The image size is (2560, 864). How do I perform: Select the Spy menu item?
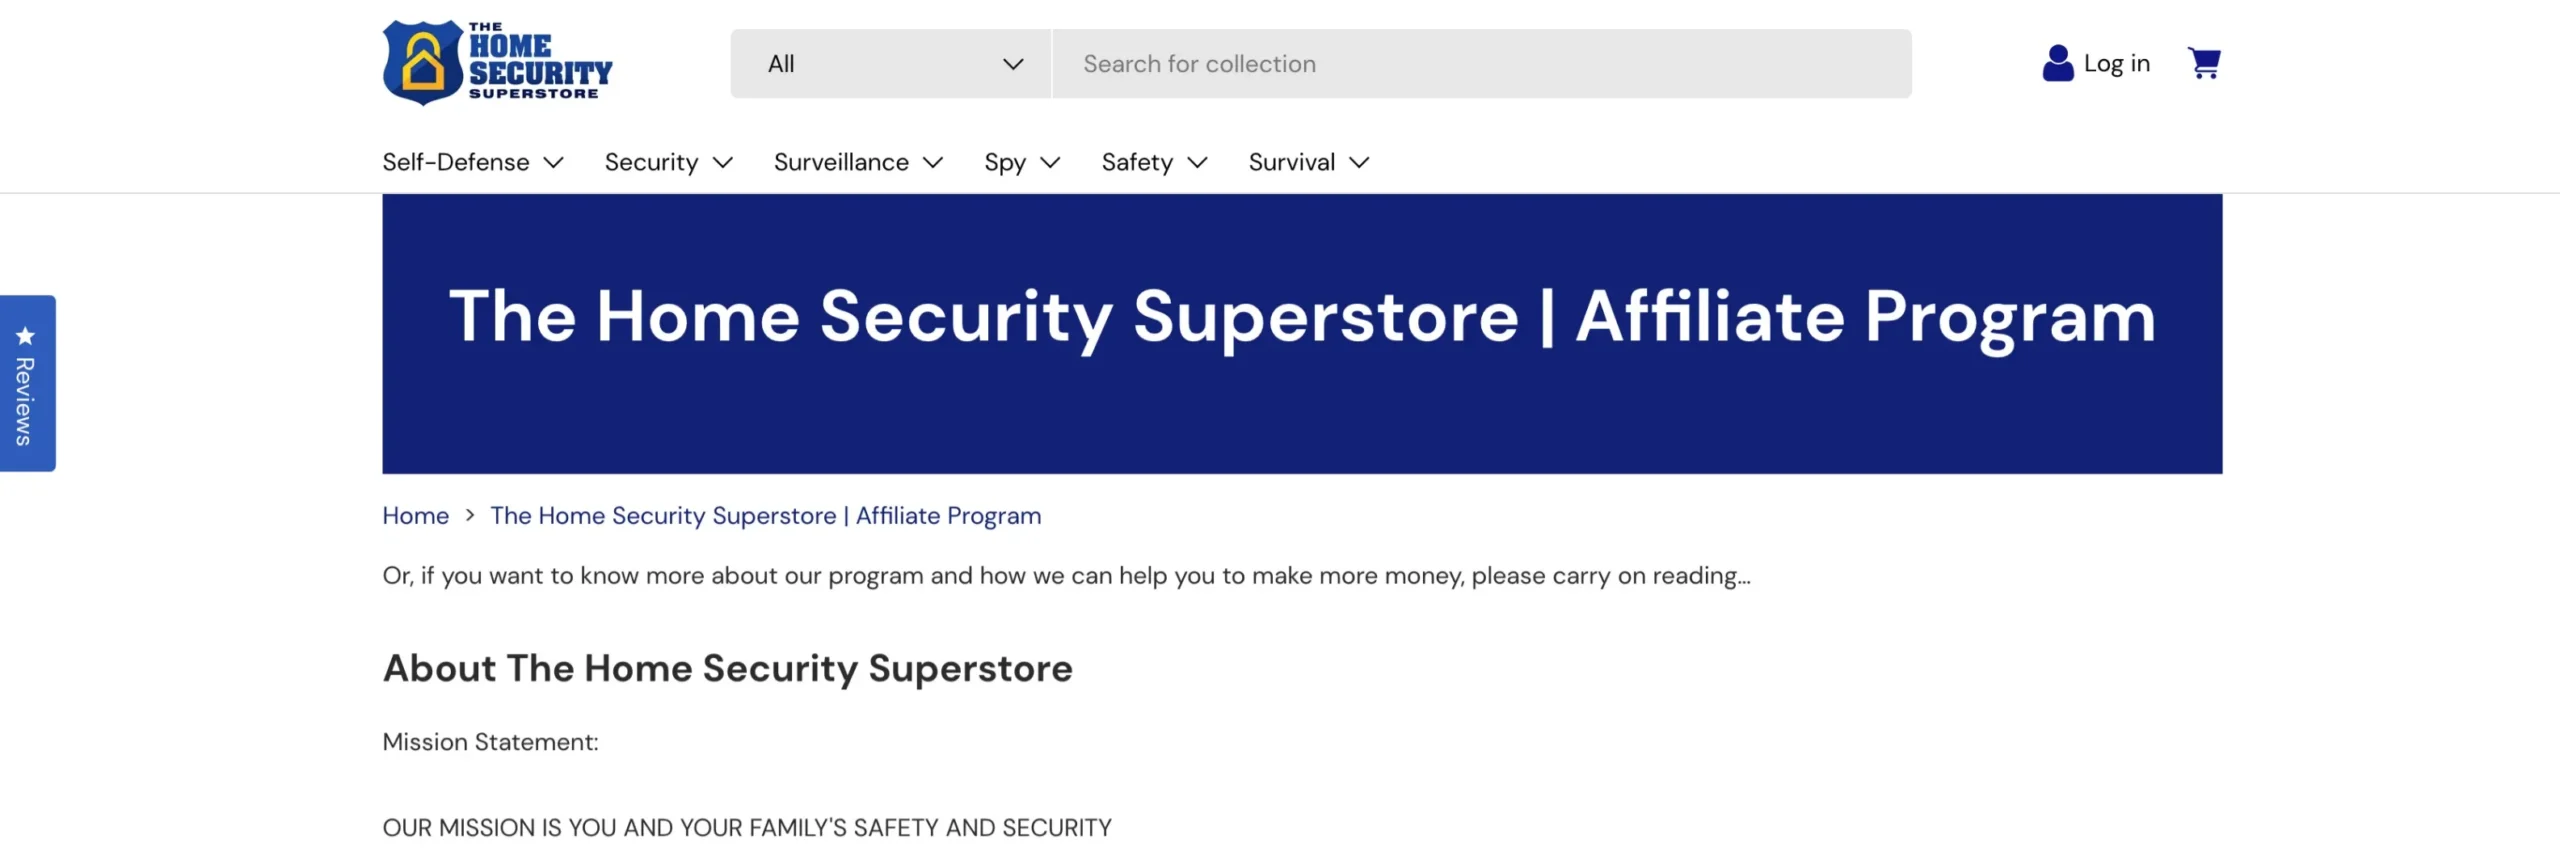[x=1005, y=162]
